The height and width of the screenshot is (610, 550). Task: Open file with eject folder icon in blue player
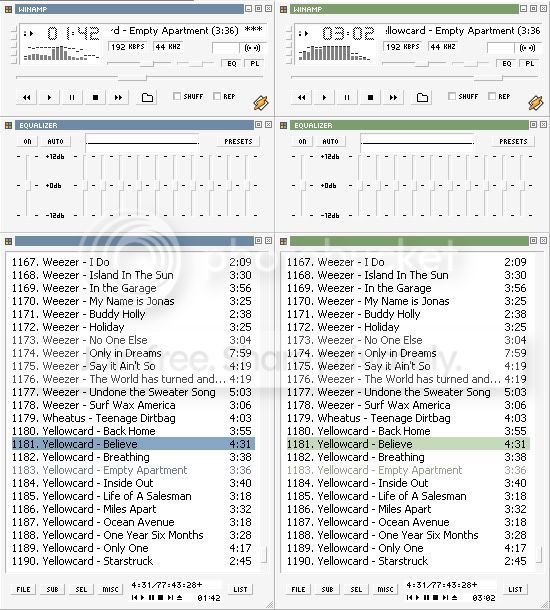(147, 97)
